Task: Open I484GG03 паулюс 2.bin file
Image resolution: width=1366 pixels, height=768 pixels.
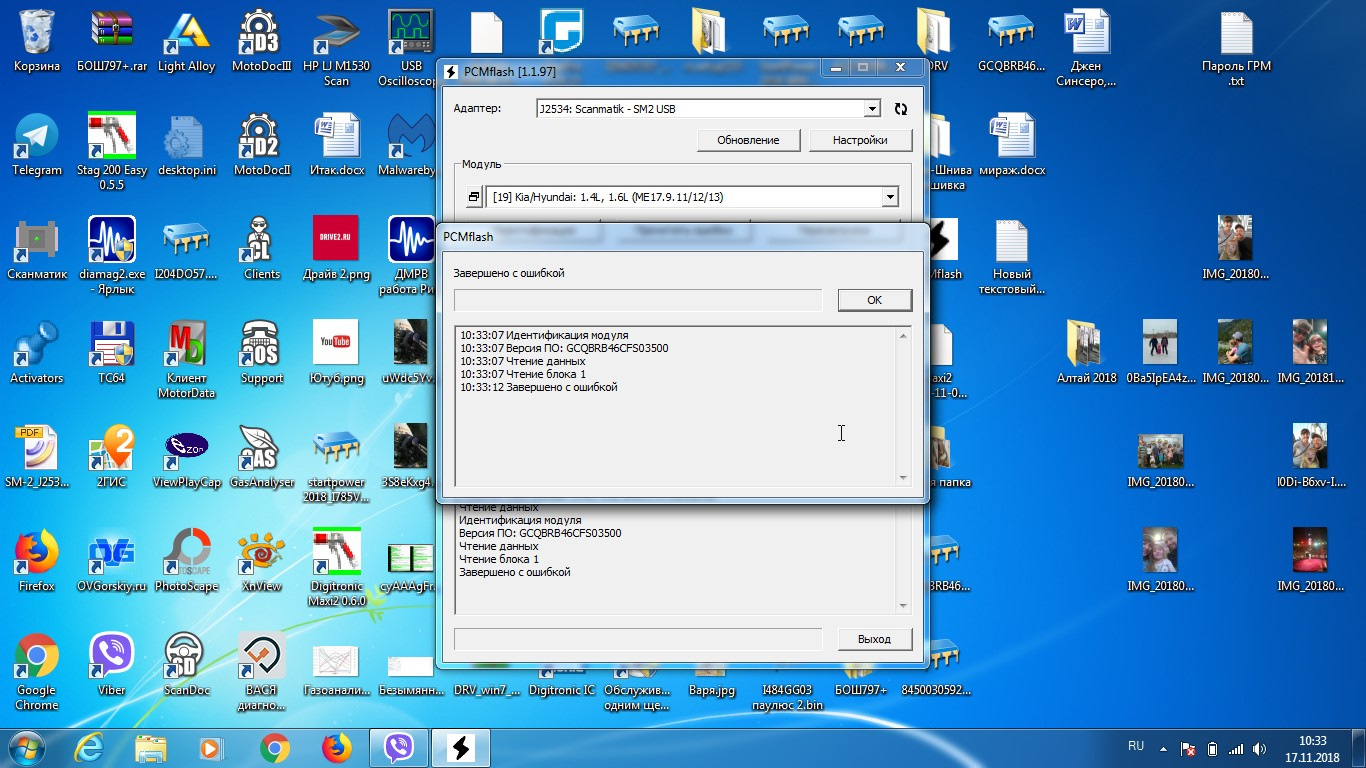Action: [787, 697]
